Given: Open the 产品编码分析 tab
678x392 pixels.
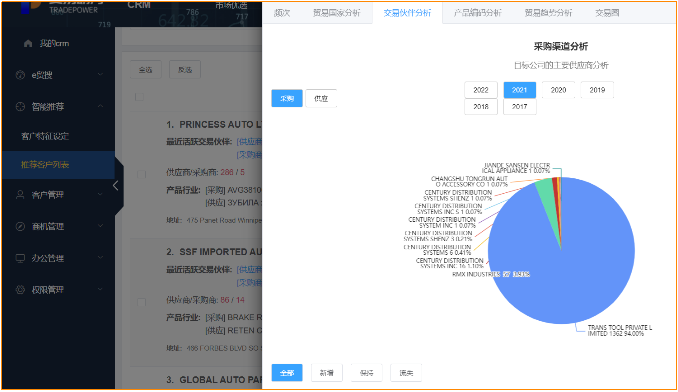Looking at the screenshot, I should point(477,13).
